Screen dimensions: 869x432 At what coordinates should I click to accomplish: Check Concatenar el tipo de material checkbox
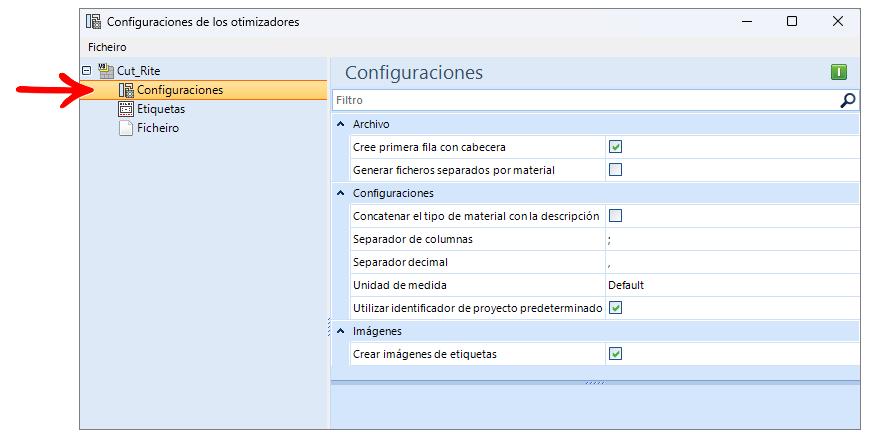[x=615, y=216]
